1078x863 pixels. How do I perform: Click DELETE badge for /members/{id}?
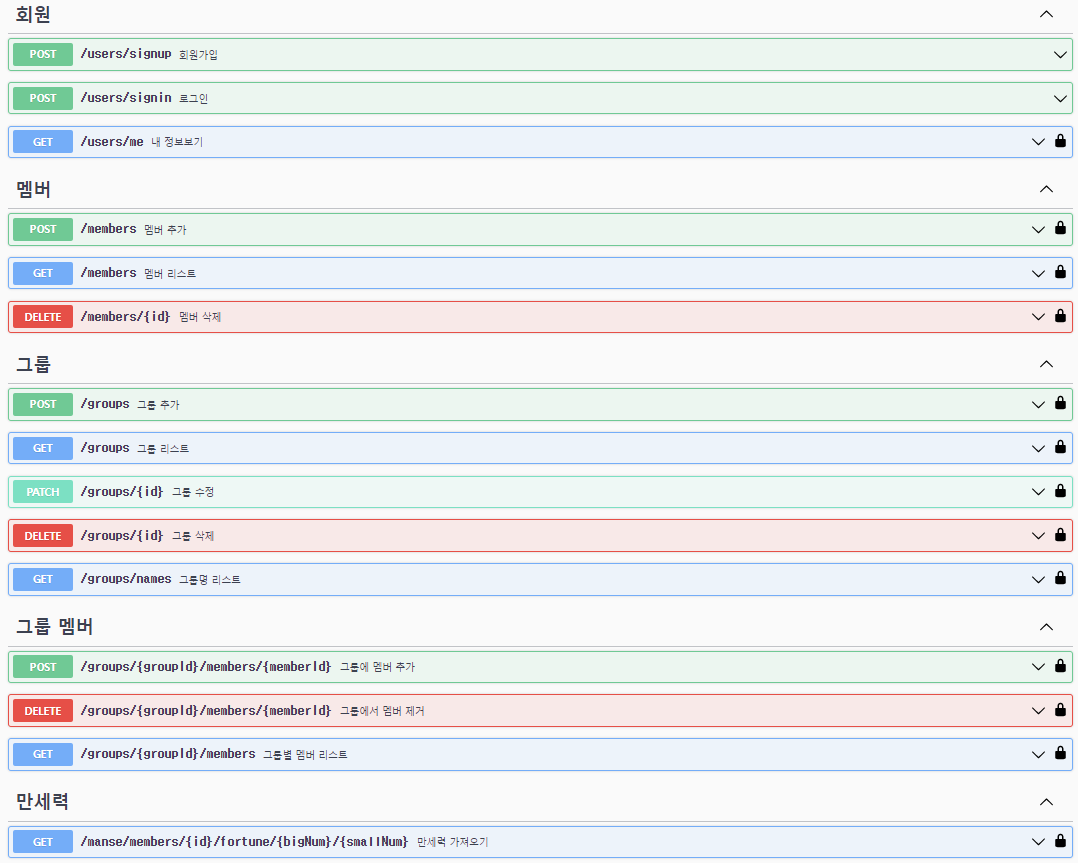coord(43,317)
